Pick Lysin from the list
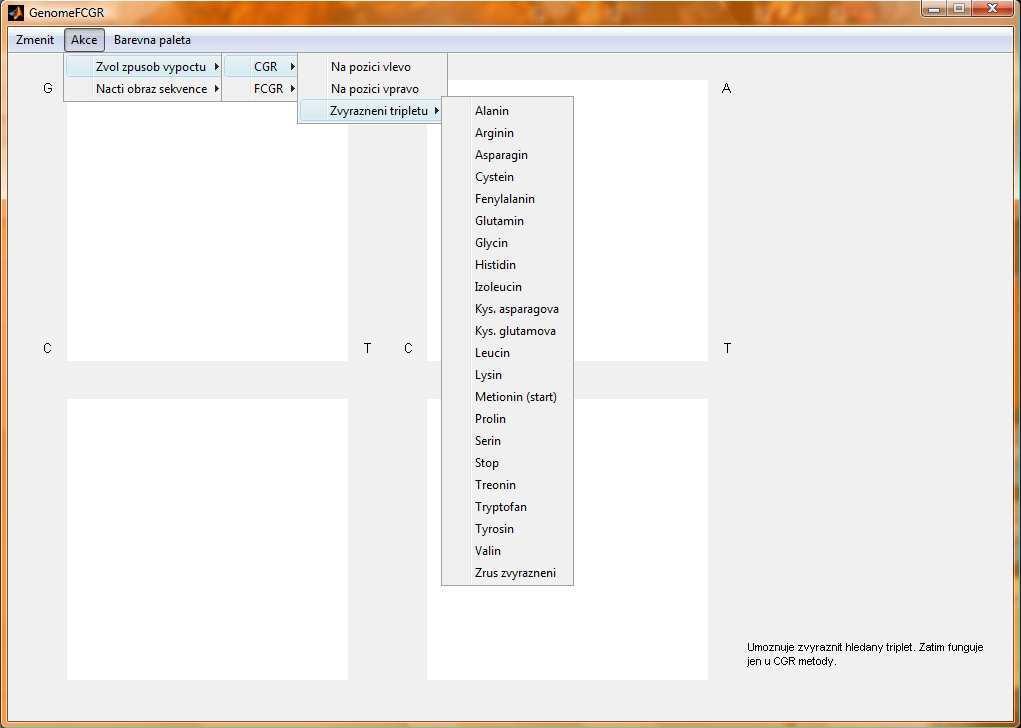Screen dimensions: 1021x728 coord(507,375)
